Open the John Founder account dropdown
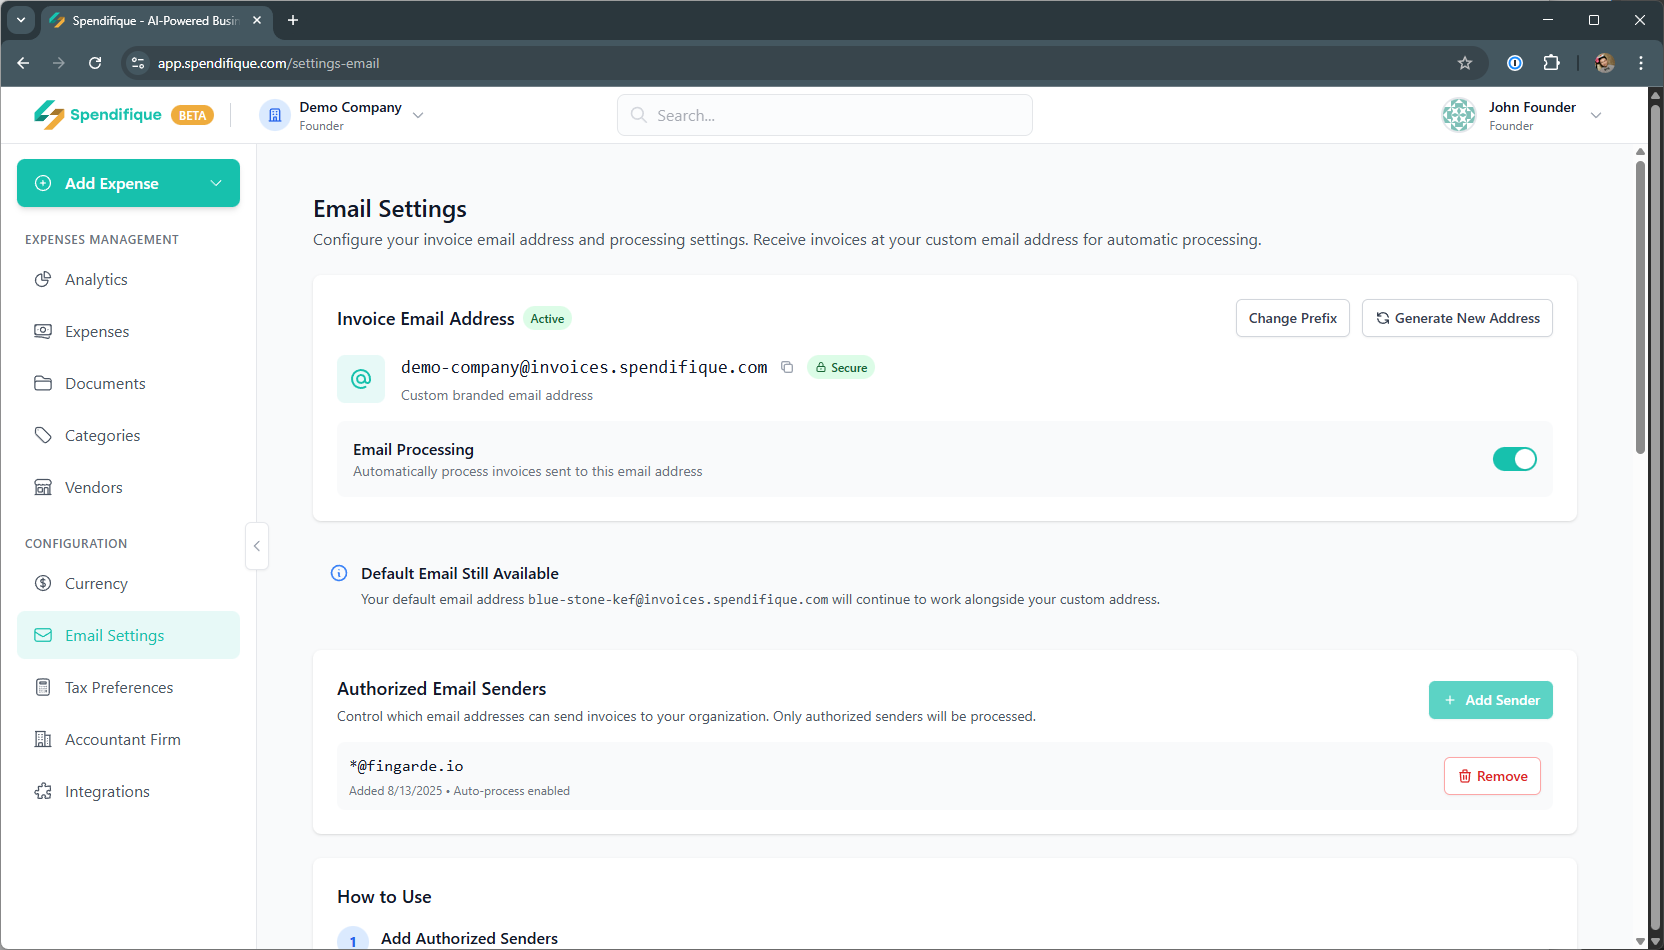The image size is (1664, 950). click(1596, 115)
